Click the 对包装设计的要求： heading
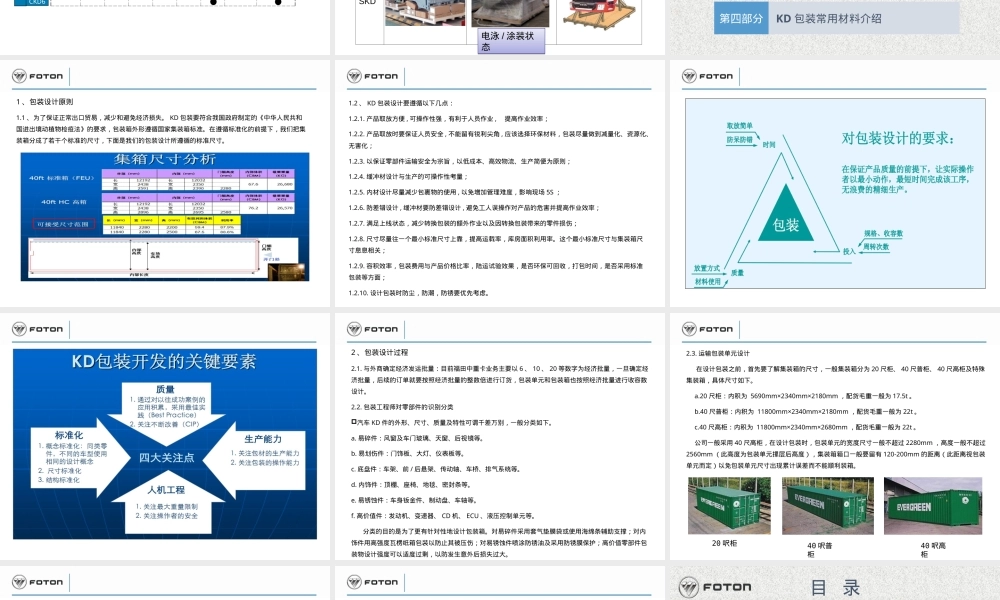1000x600 pixels. point(898,138)
